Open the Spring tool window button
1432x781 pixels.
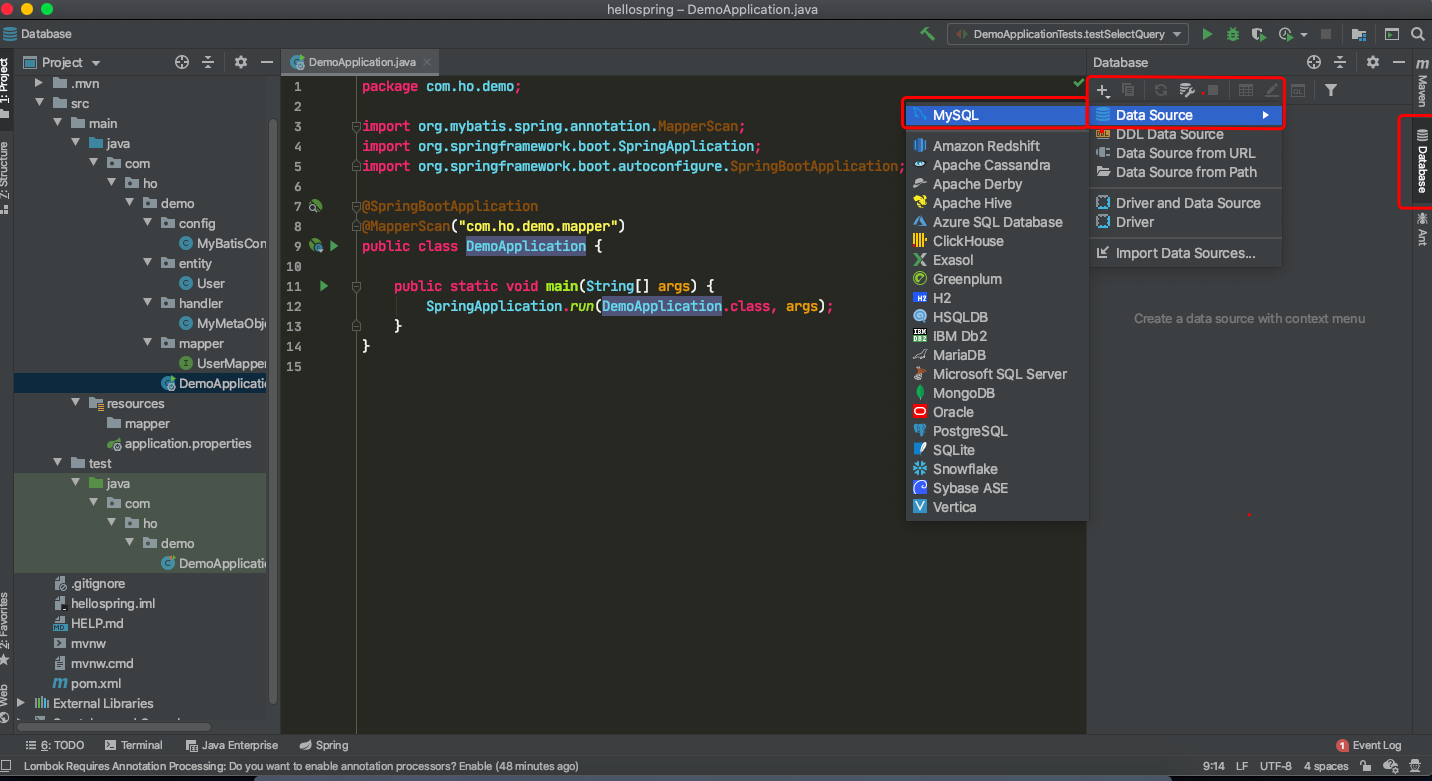point(324,745)
